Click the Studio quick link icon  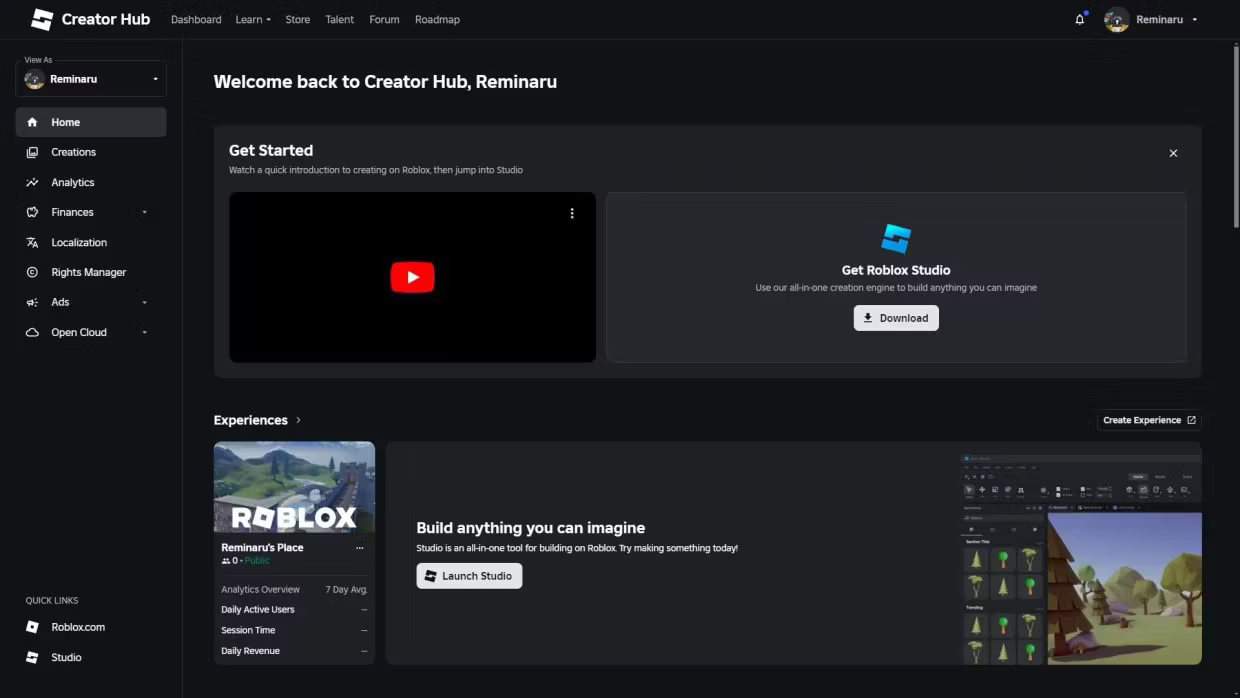click(x=33, y=657)
